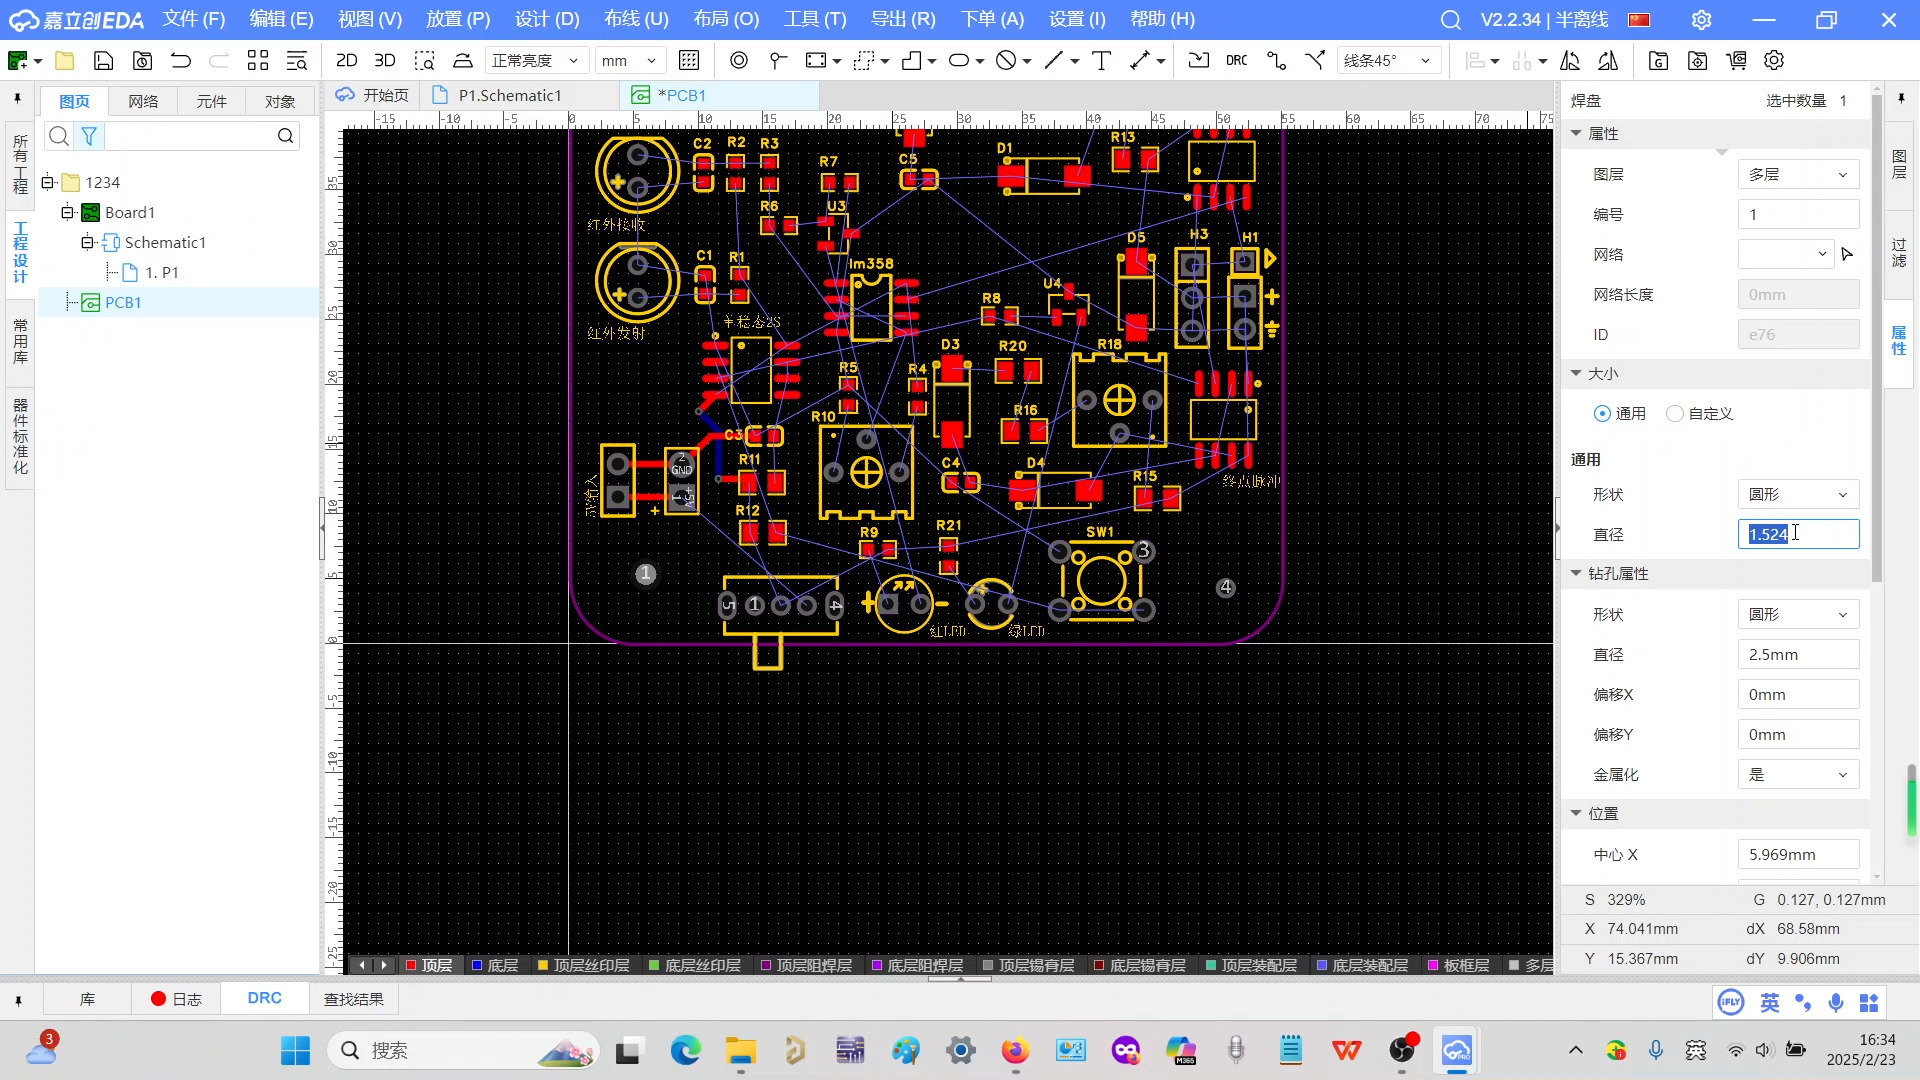Open the 日志 log panel button
1920x1080 pixels.
176,999
